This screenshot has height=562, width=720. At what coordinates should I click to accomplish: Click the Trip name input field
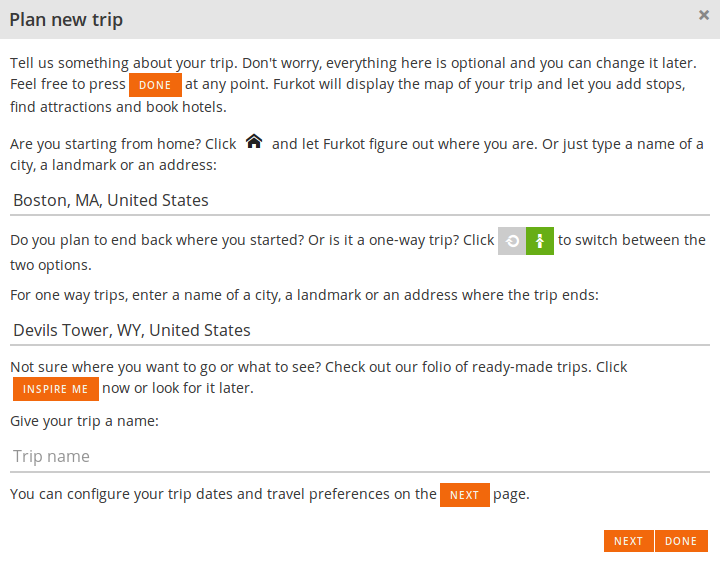pyautogui.click(x=360, y=456)
